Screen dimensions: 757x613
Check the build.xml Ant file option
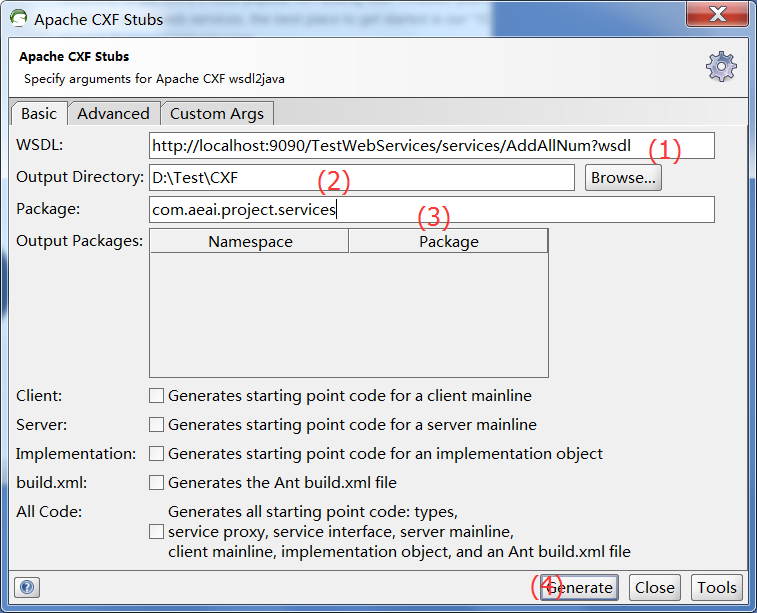[x=156, y=483]
